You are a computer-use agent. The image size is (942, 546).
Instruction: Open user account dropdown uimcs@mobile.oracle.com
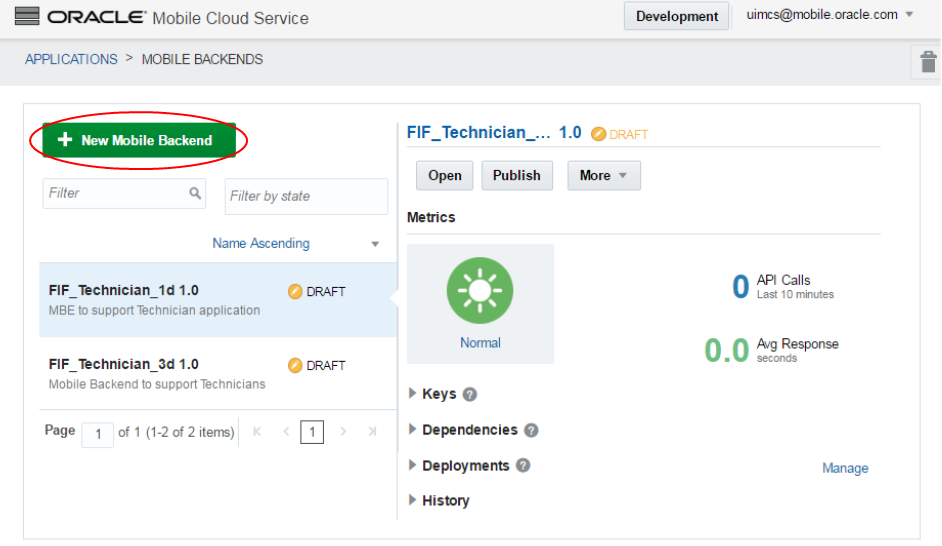[x=830, y=14]
